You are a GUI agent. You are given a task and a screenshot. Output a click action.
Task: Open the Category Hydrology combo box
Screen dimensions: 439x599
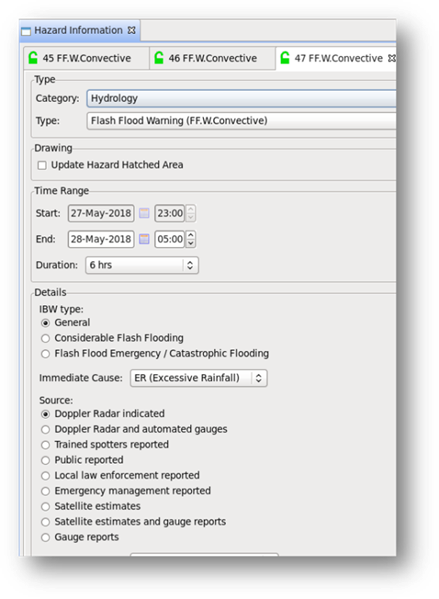coord(241,99)
